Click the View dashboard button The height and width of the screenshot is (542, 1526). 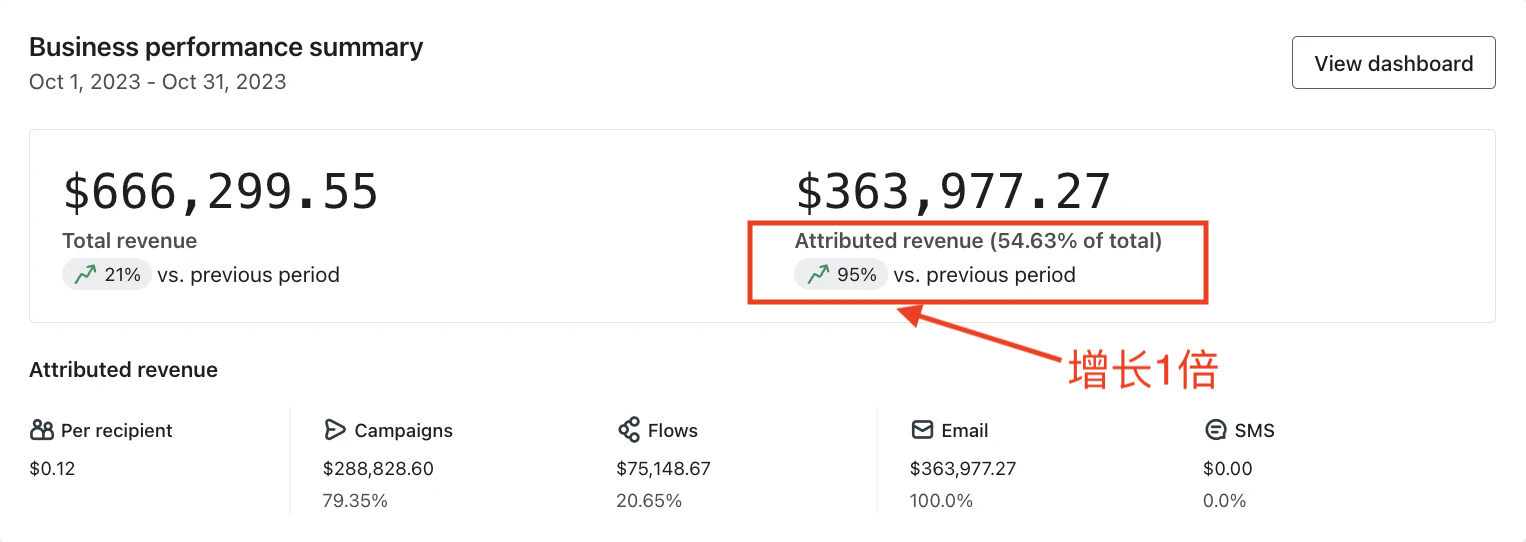1393,64
